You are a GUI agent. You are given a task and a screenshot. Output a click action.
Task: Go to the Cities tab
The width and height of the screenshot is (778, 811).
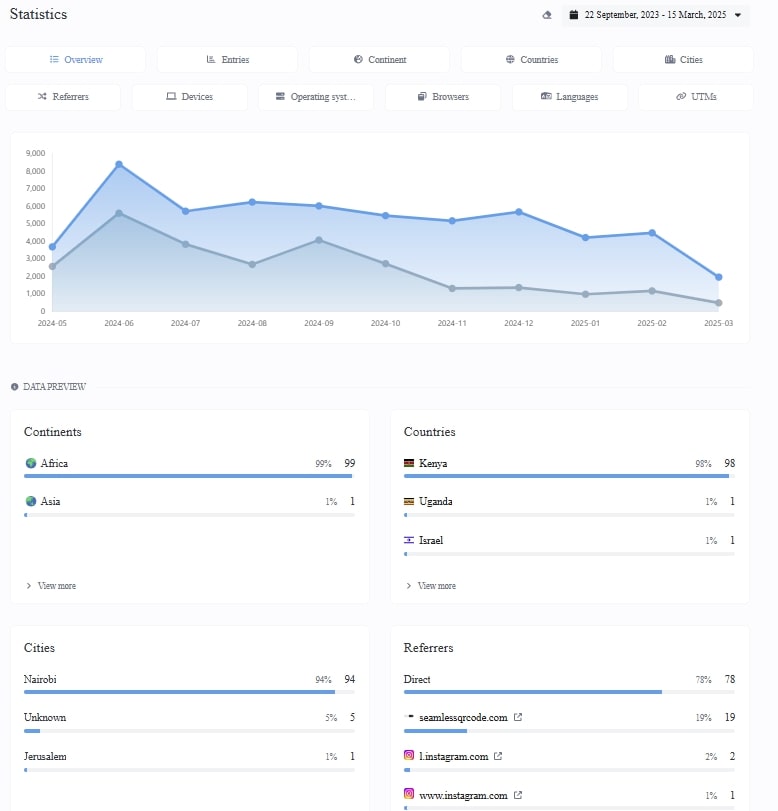tap(683, 60)
